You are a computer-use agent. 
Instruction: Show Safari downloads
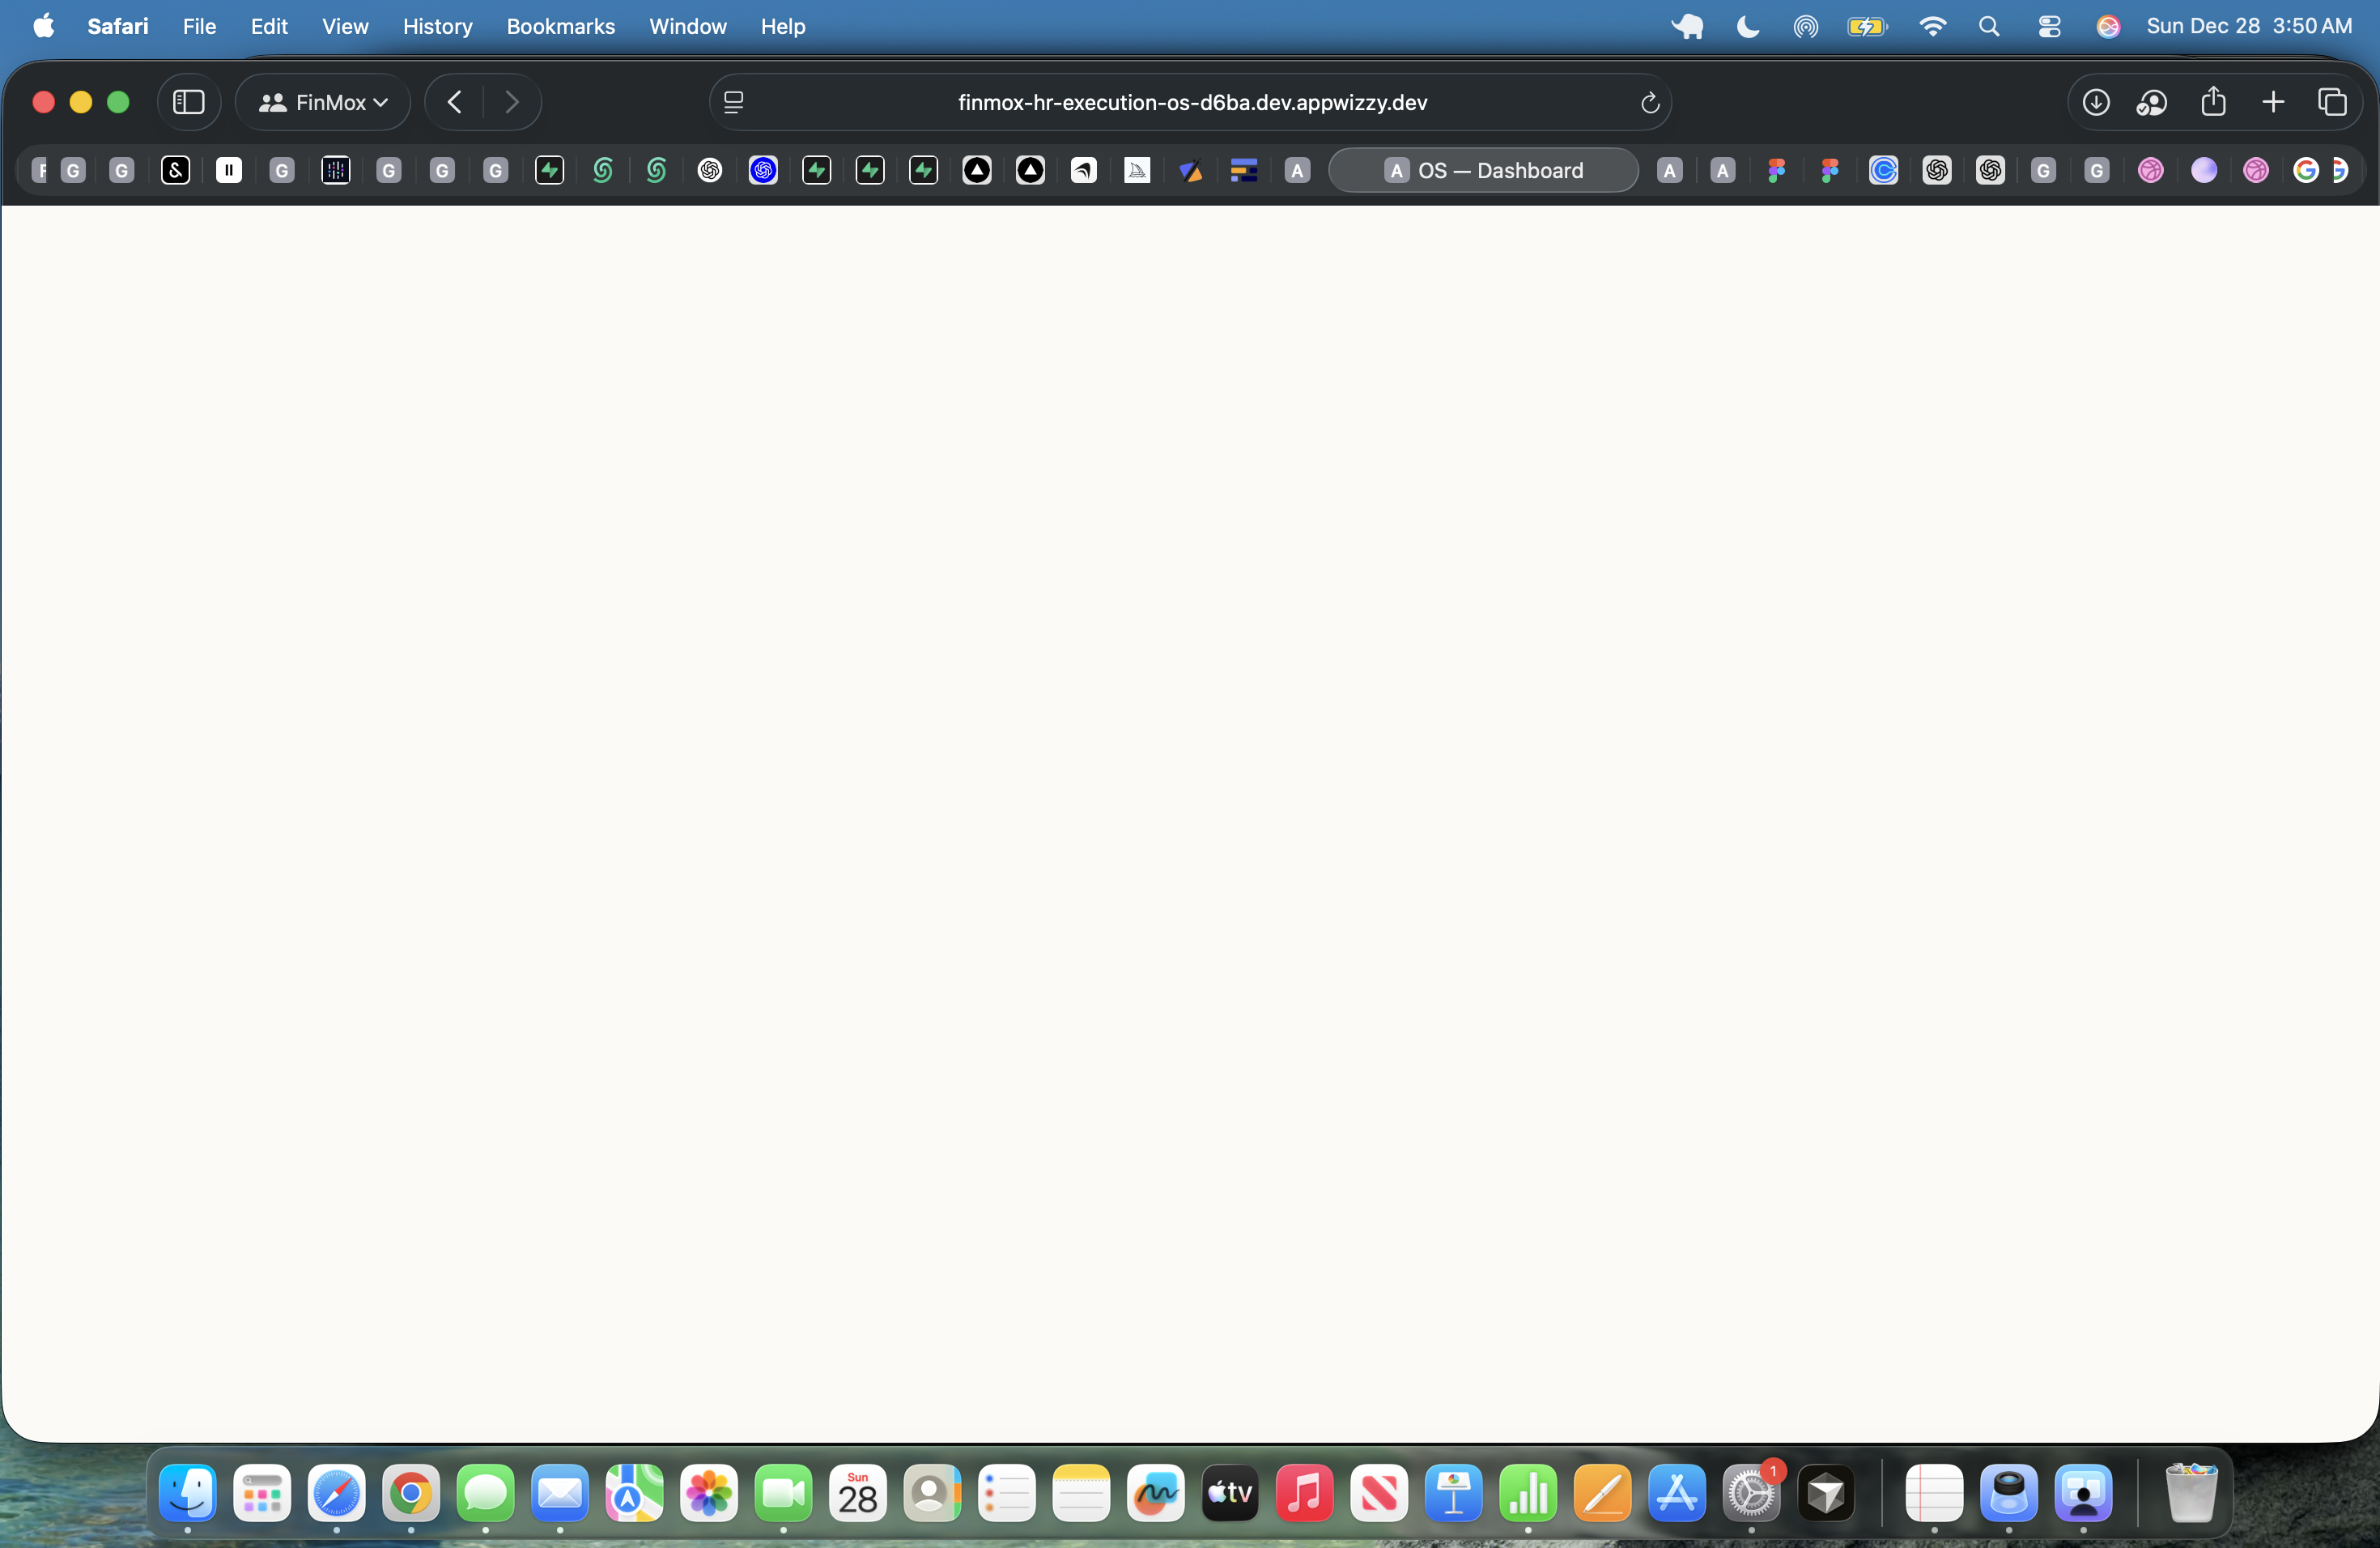pyautogui.click(x=2095, y=102)
